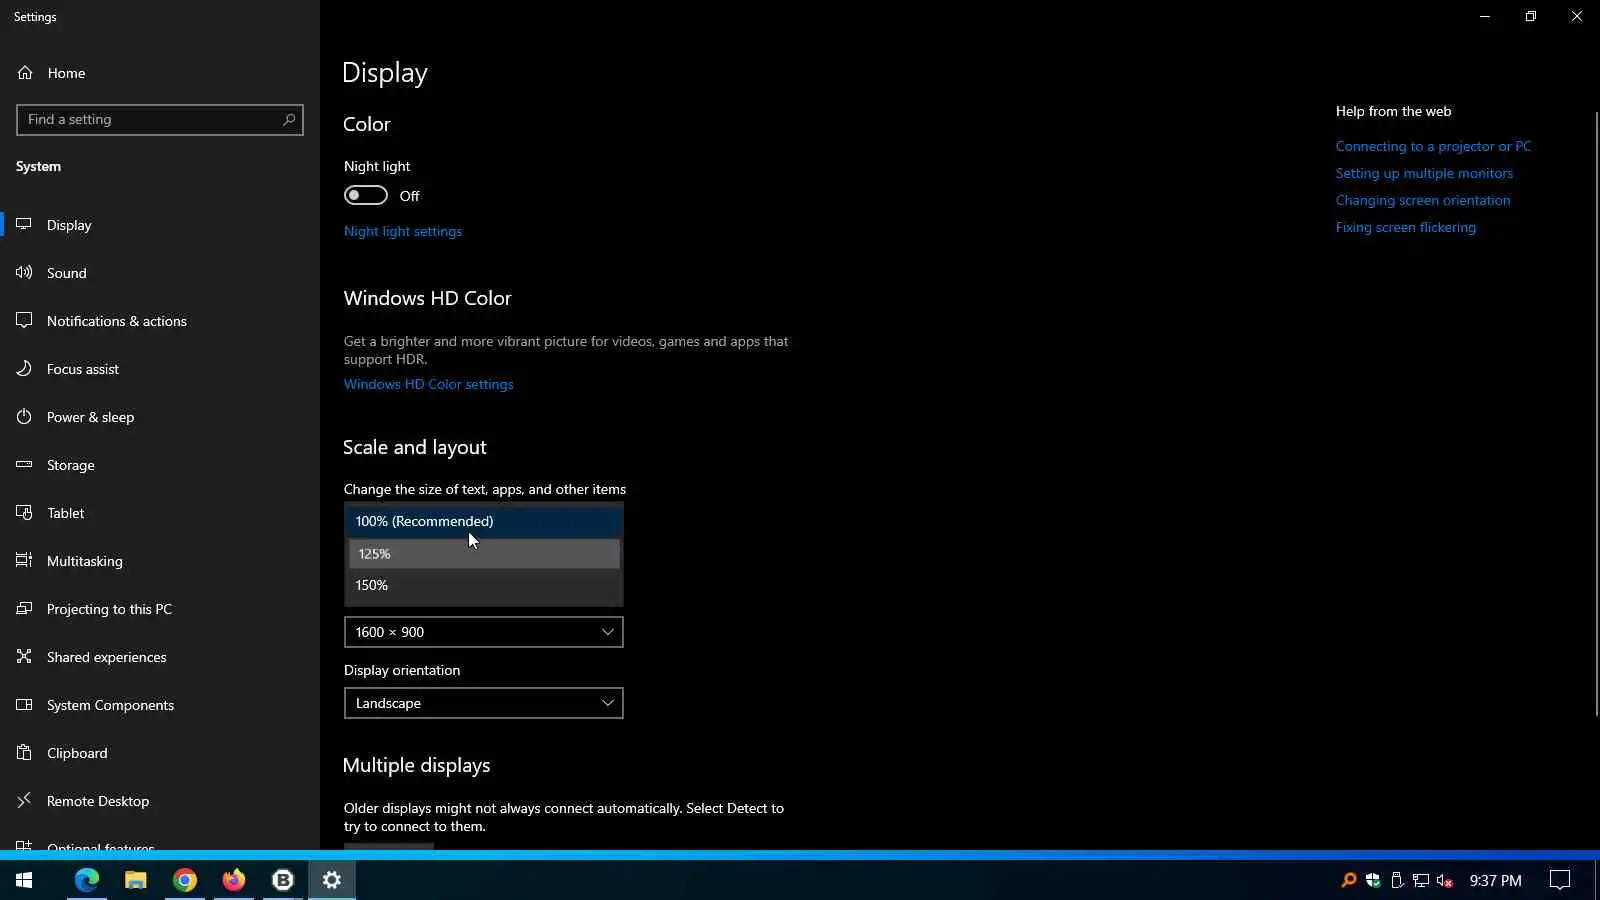Click the Storage drive icon

point(24,465)
